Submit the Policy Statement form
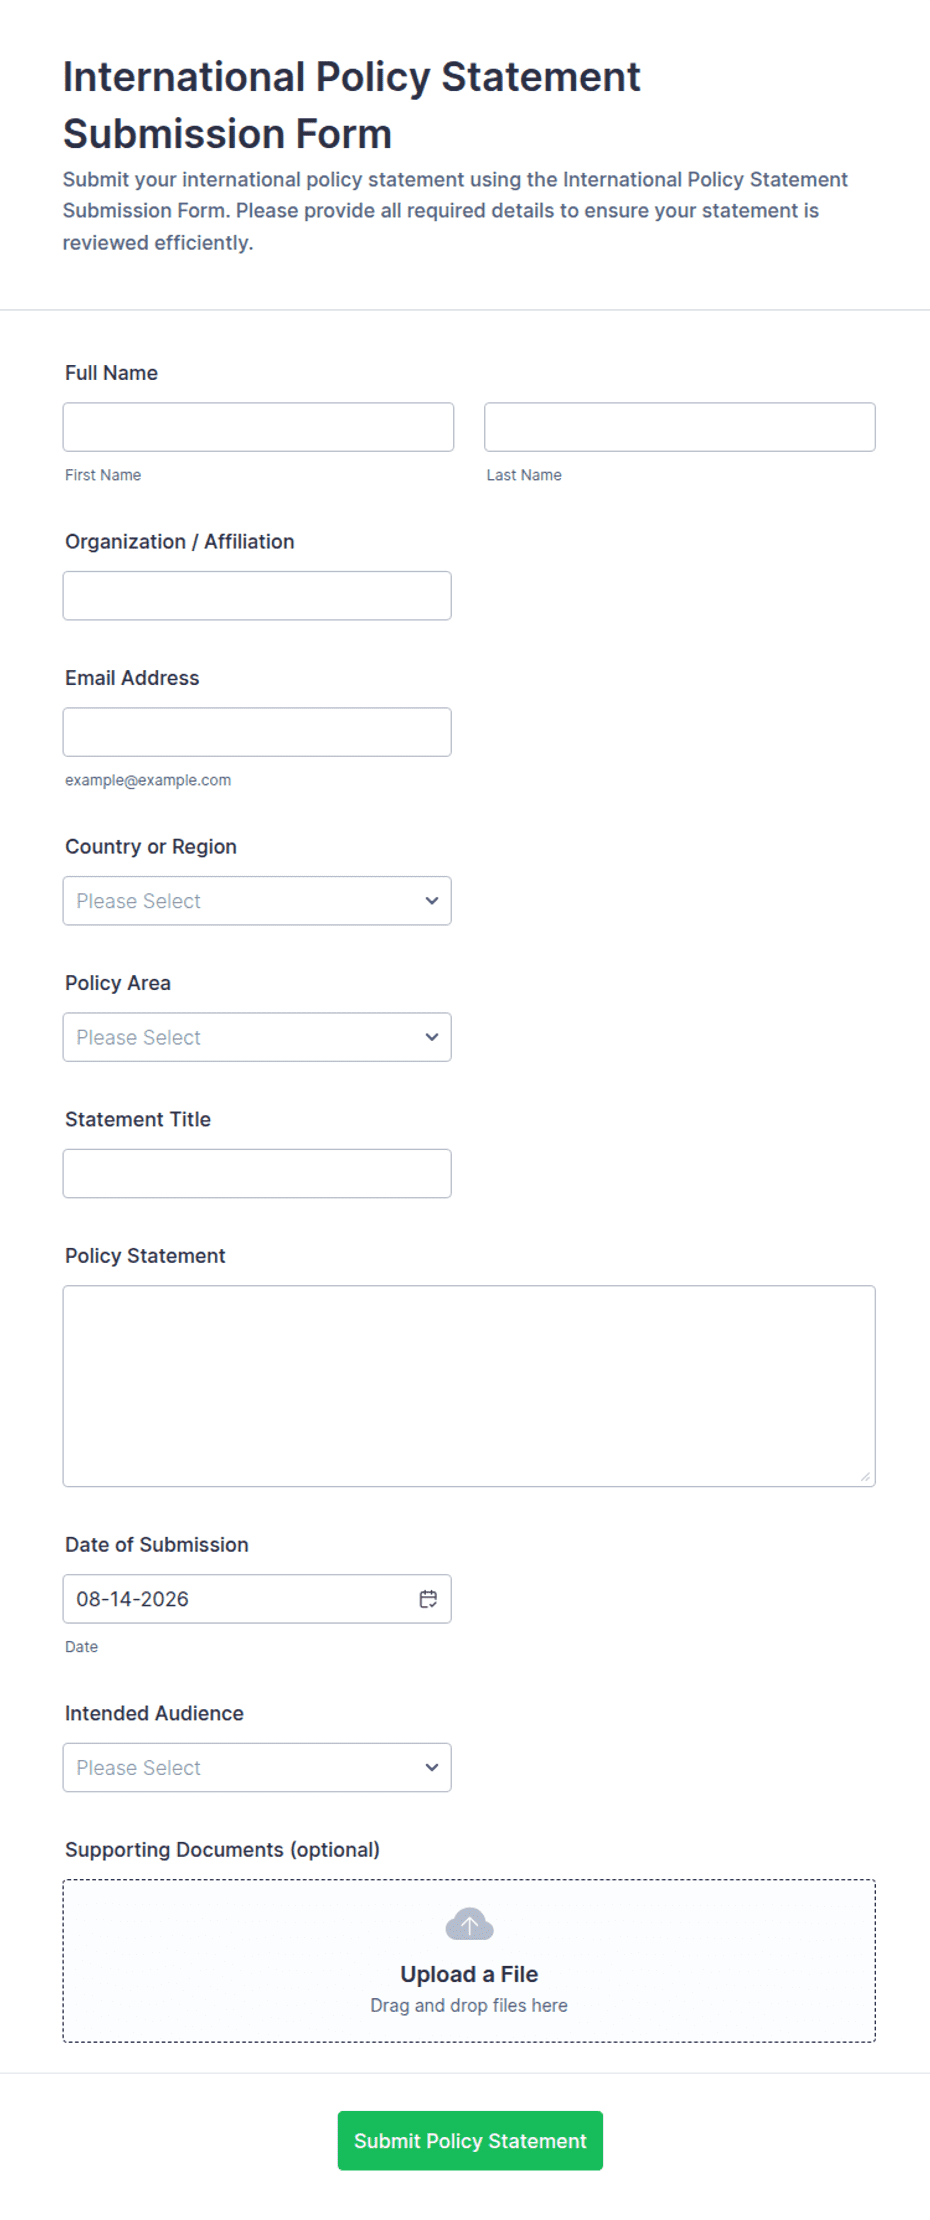Screen dimensions: 930x2220 point(470,2140)
